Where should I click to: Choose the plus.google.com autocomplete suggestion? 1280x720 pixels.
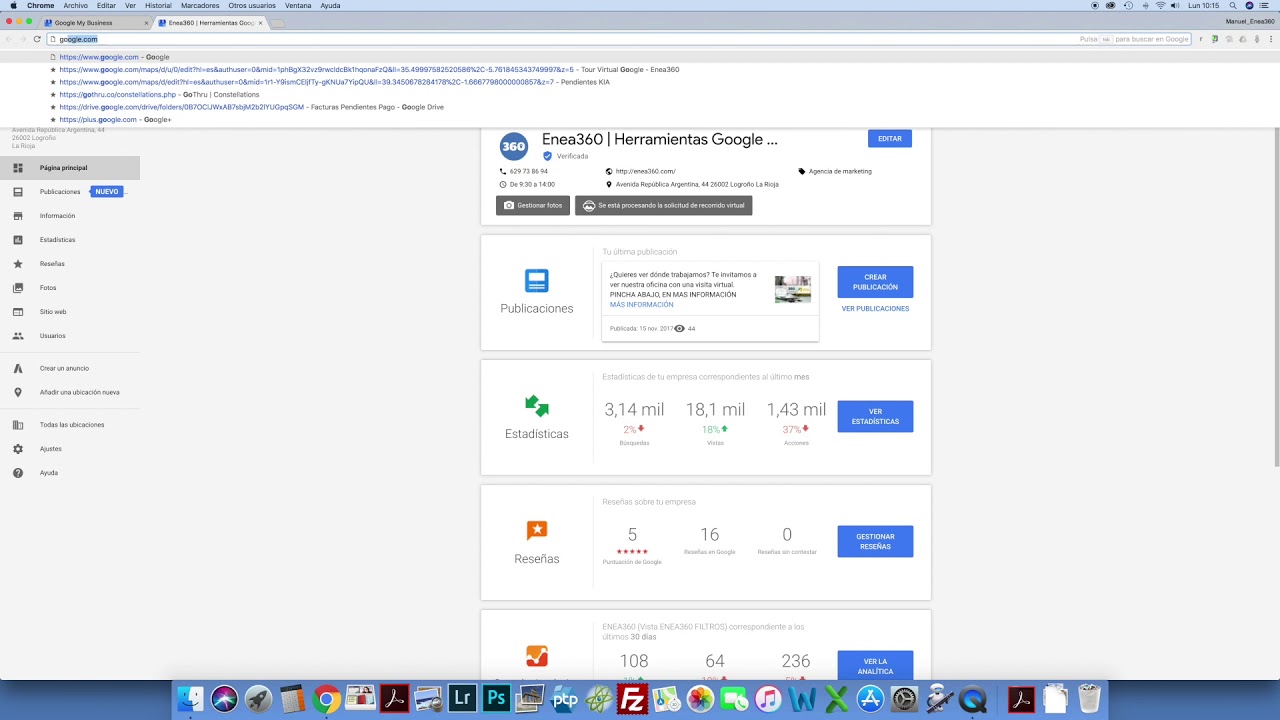pyautogui.click(x=115, y=120)
